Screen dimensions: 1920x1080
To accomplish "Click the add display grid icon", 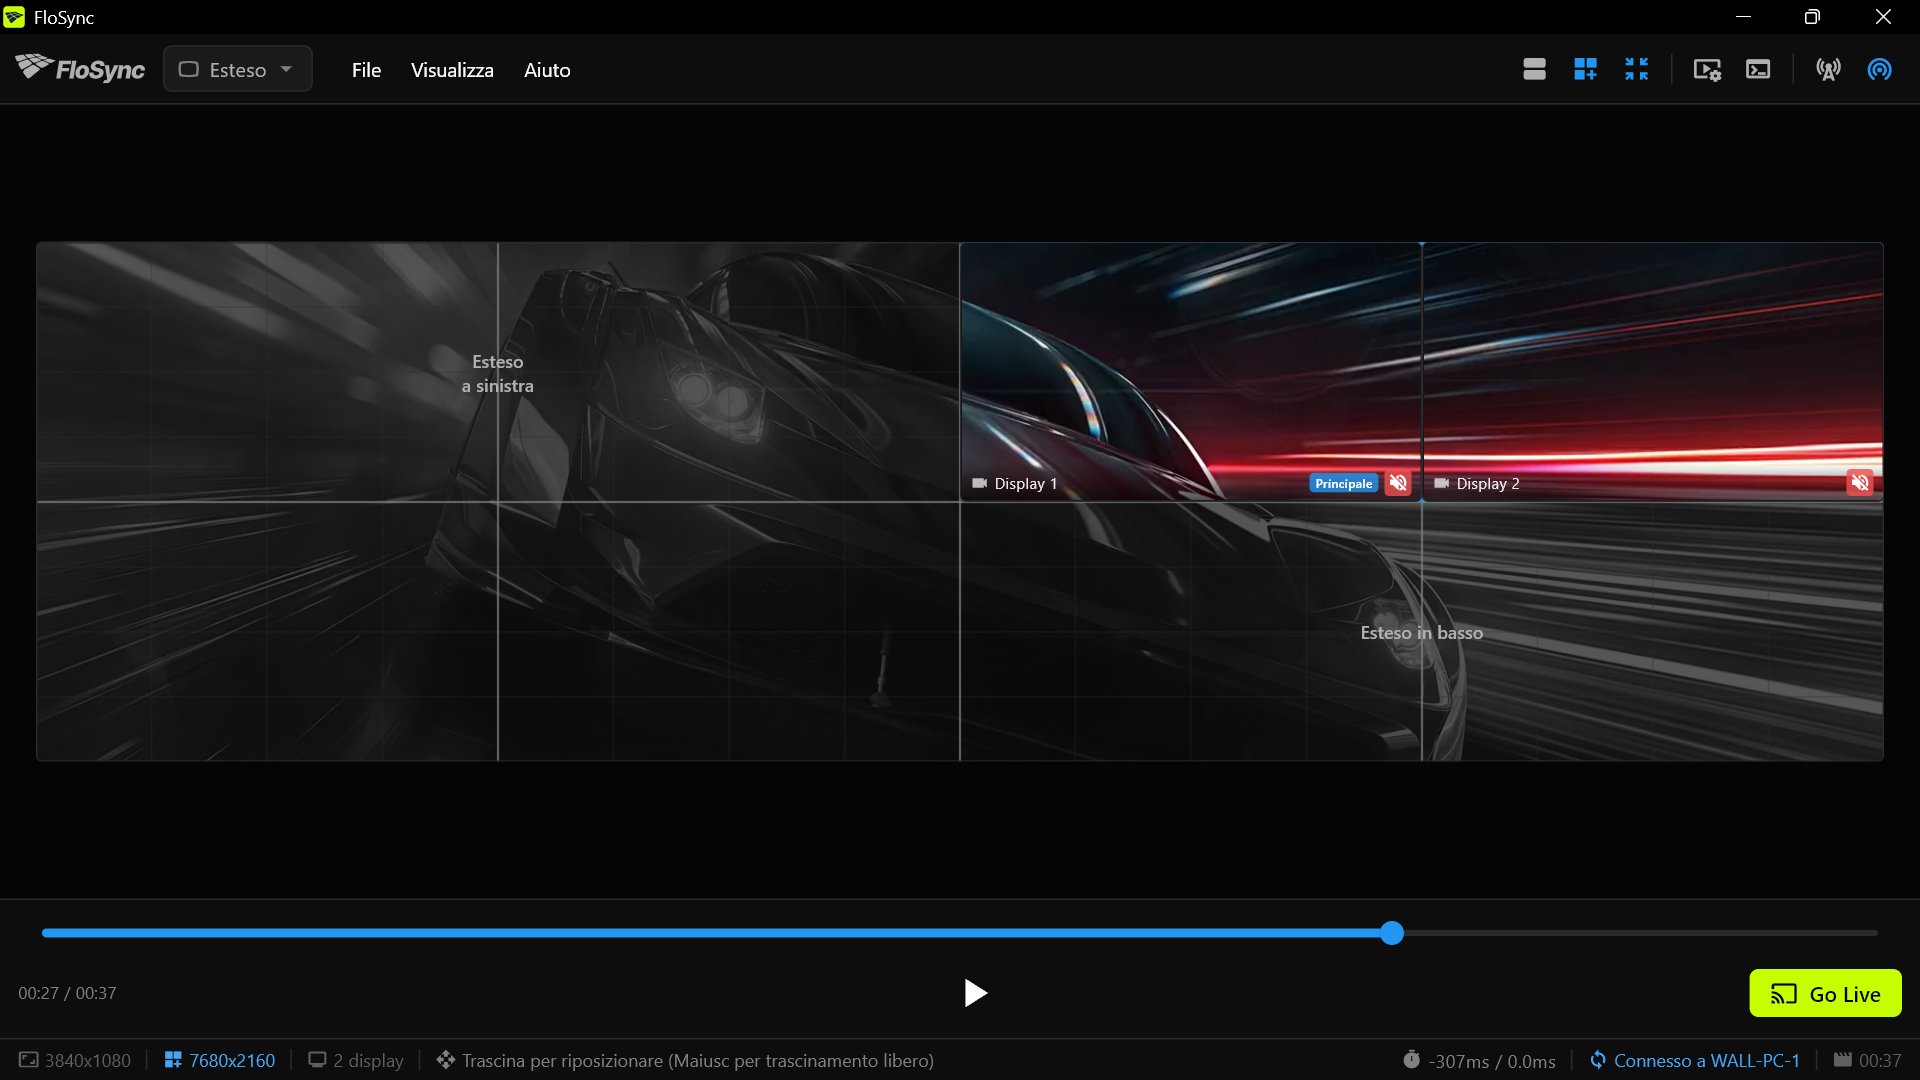I will click(1585, 69).
